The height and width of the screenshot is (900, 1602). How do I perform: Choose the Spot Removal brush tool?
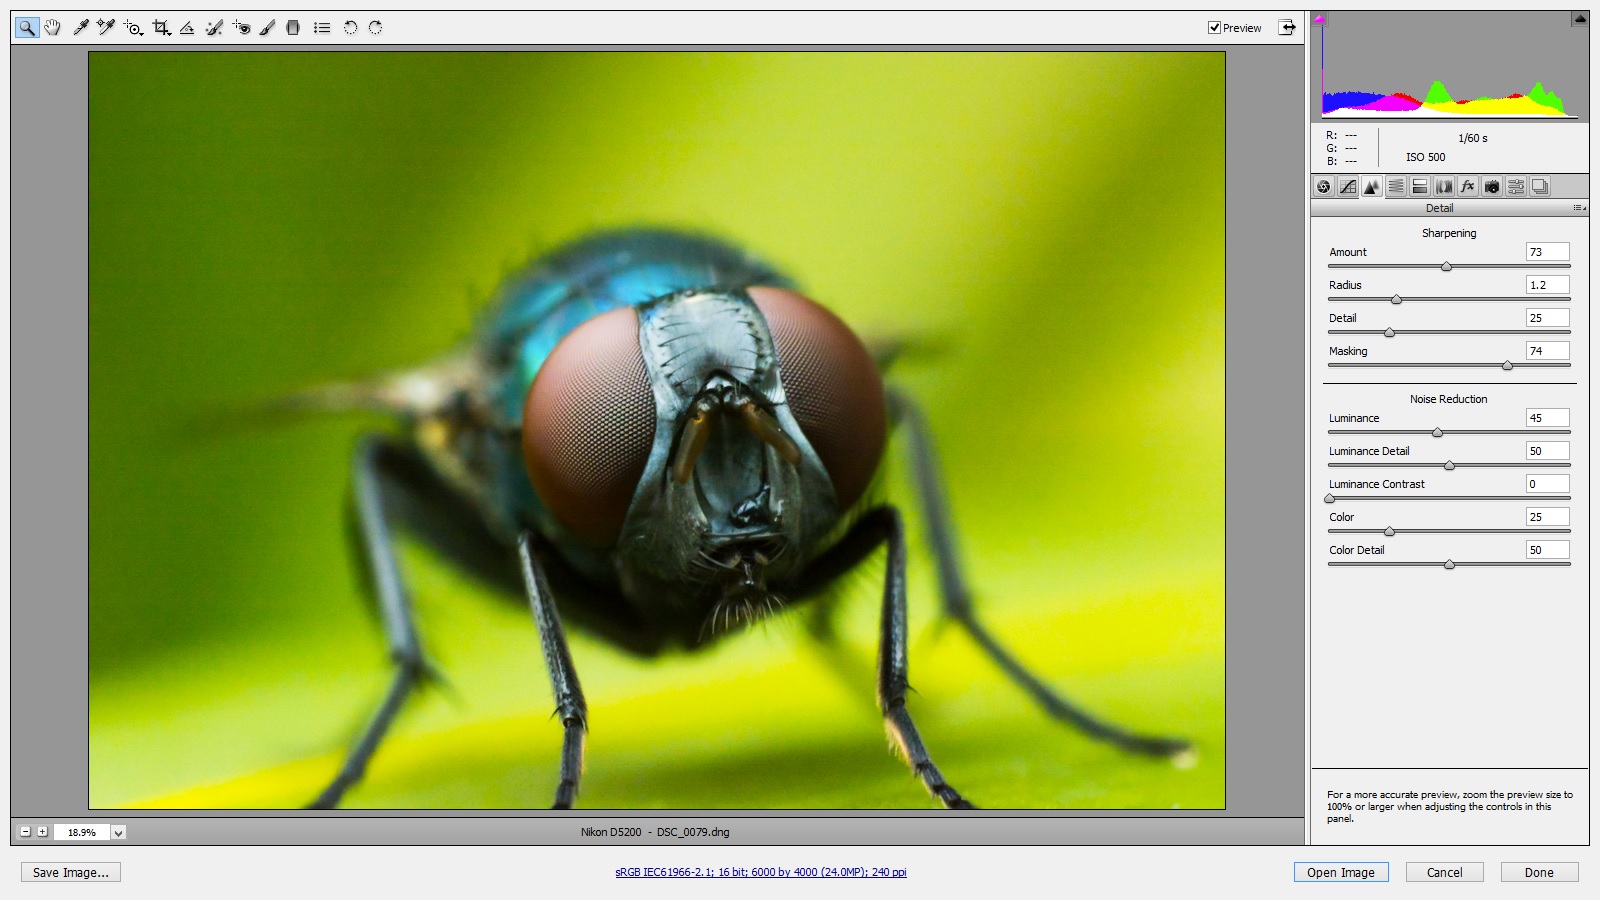[x=214, y=28]
